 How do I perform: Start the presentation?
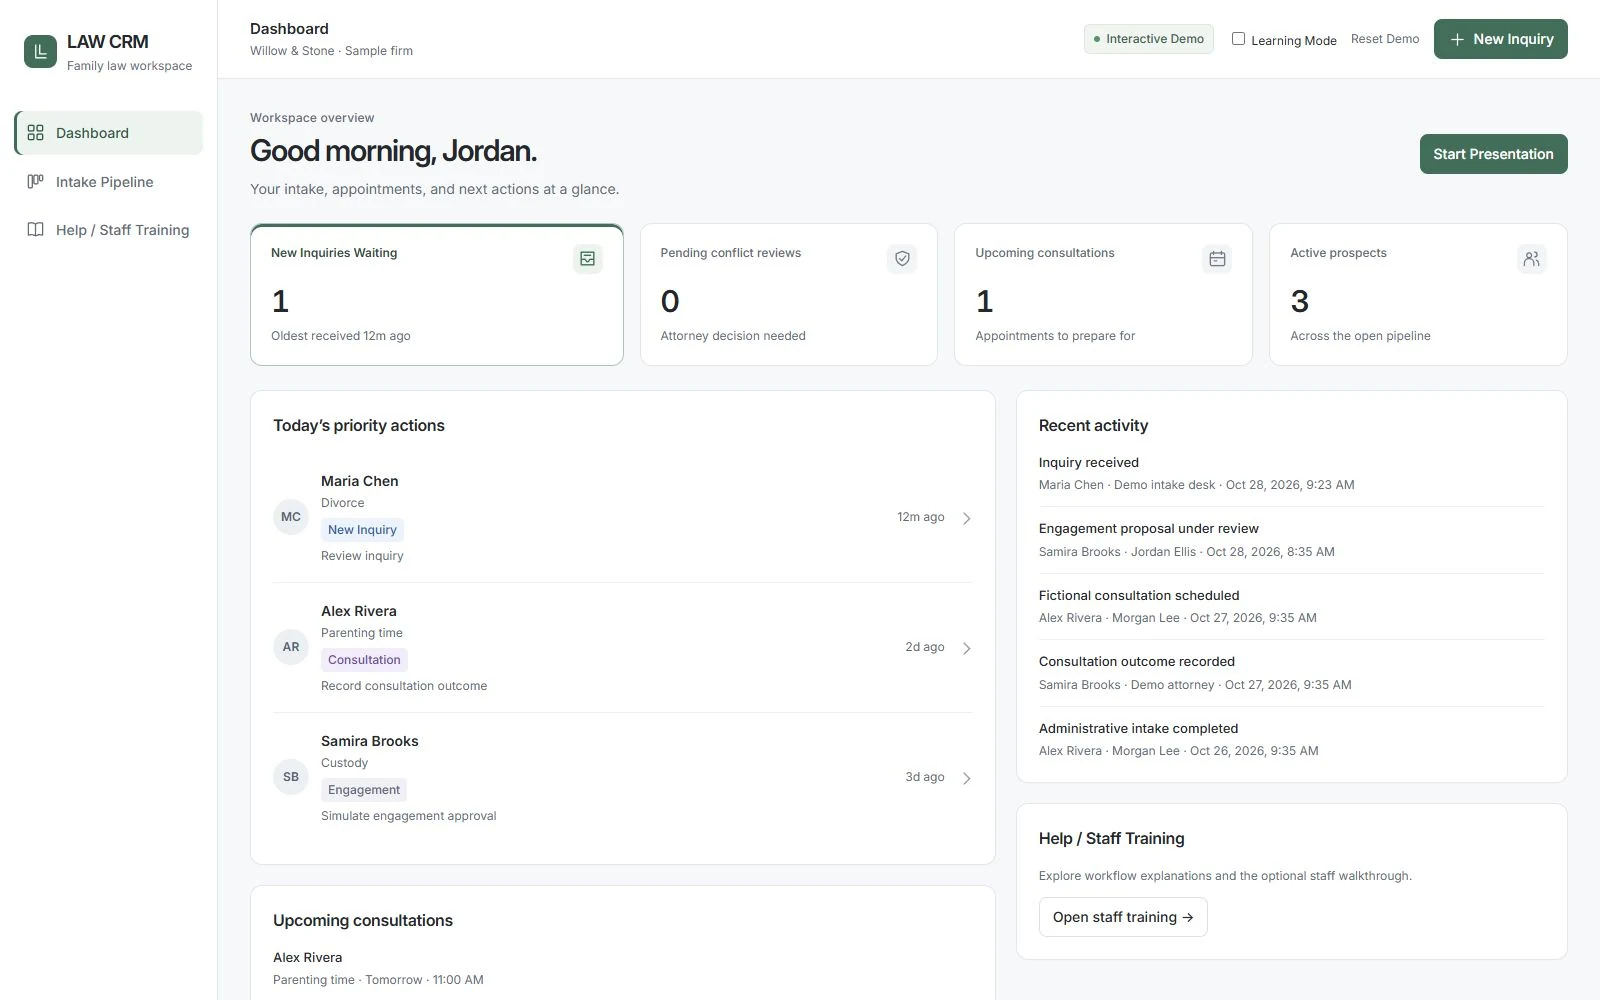[1494, 154]
